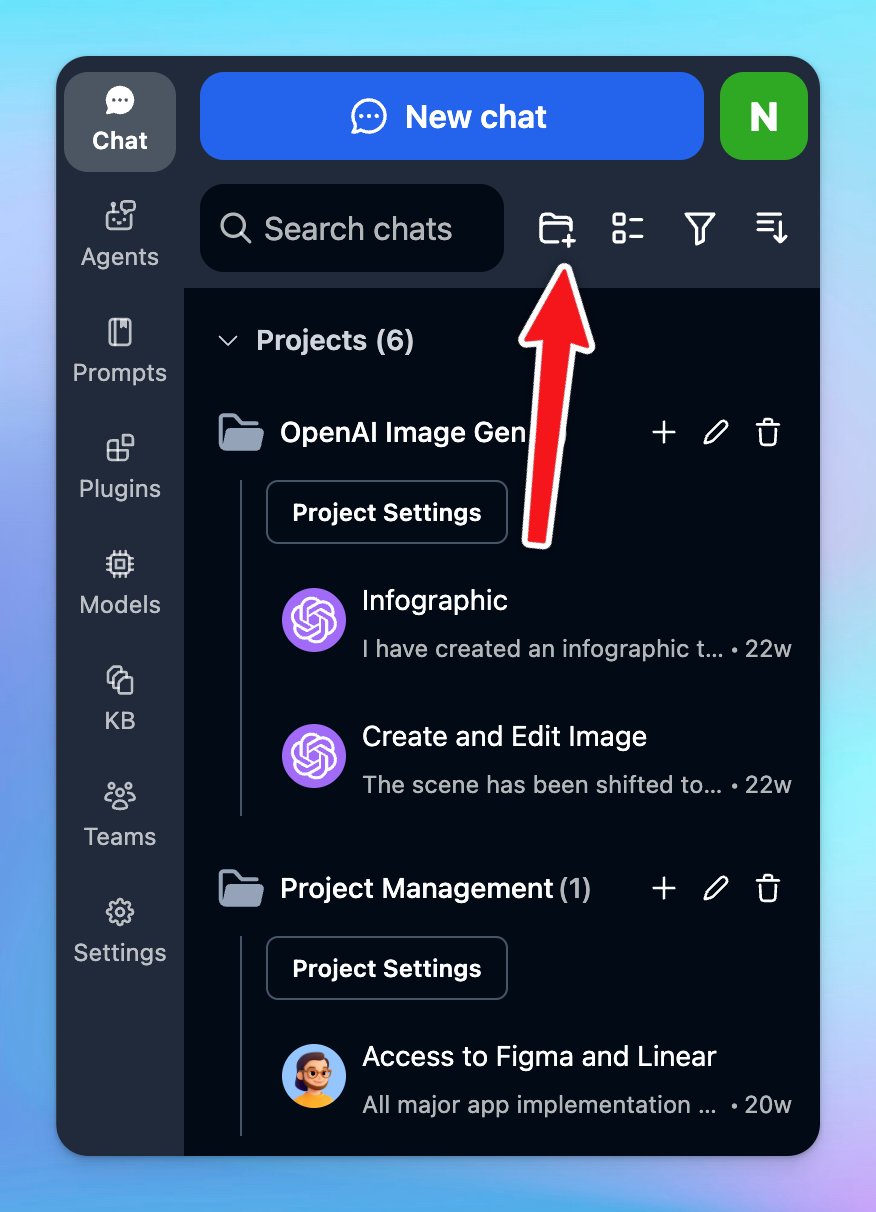Open the multi-select chats list icon
This screenshot has width=876, height=1212.
pos(627,229)
